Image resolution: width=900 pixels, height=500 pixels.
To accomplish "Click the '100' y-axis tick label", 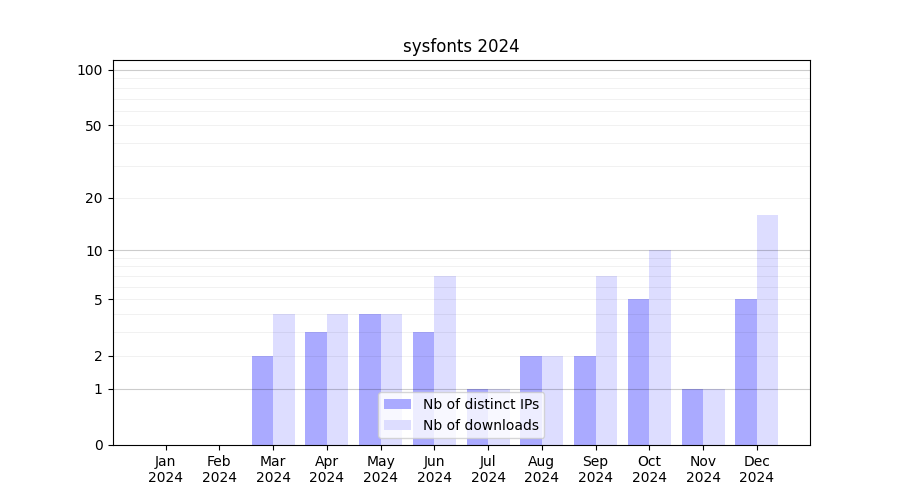I will click(x=90, y=70).
